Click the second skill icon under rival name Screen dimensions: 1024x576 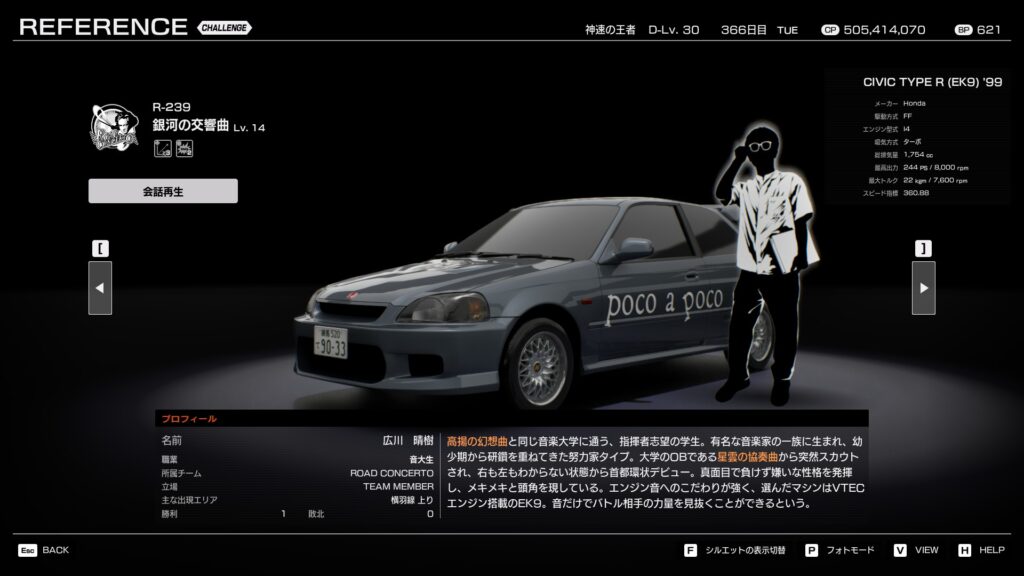coord(184,149)
